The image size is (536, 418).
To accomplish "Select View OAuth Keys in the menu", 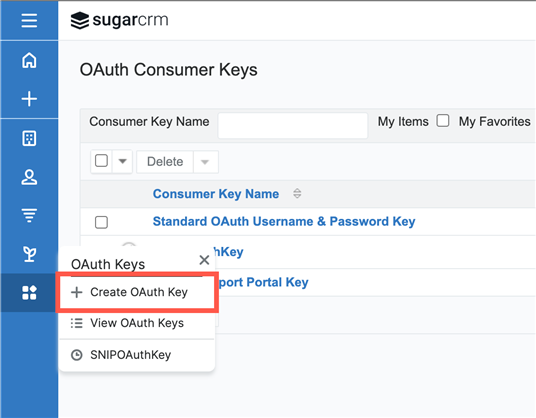I will tap(137, 323).
